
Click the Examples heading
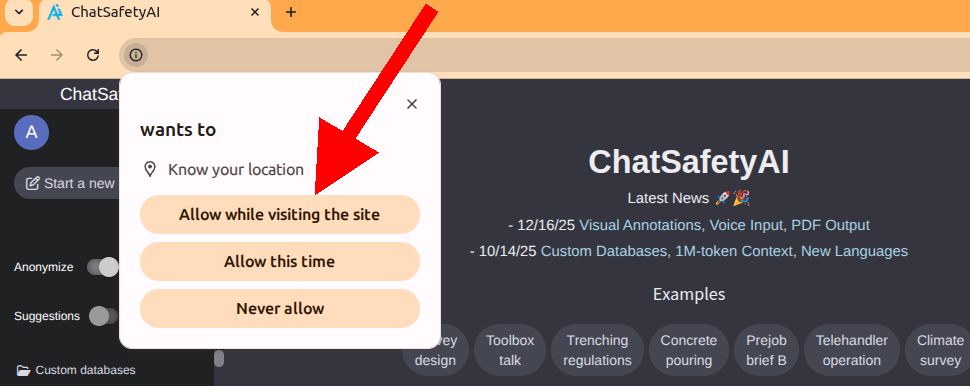tap(689, 294)
